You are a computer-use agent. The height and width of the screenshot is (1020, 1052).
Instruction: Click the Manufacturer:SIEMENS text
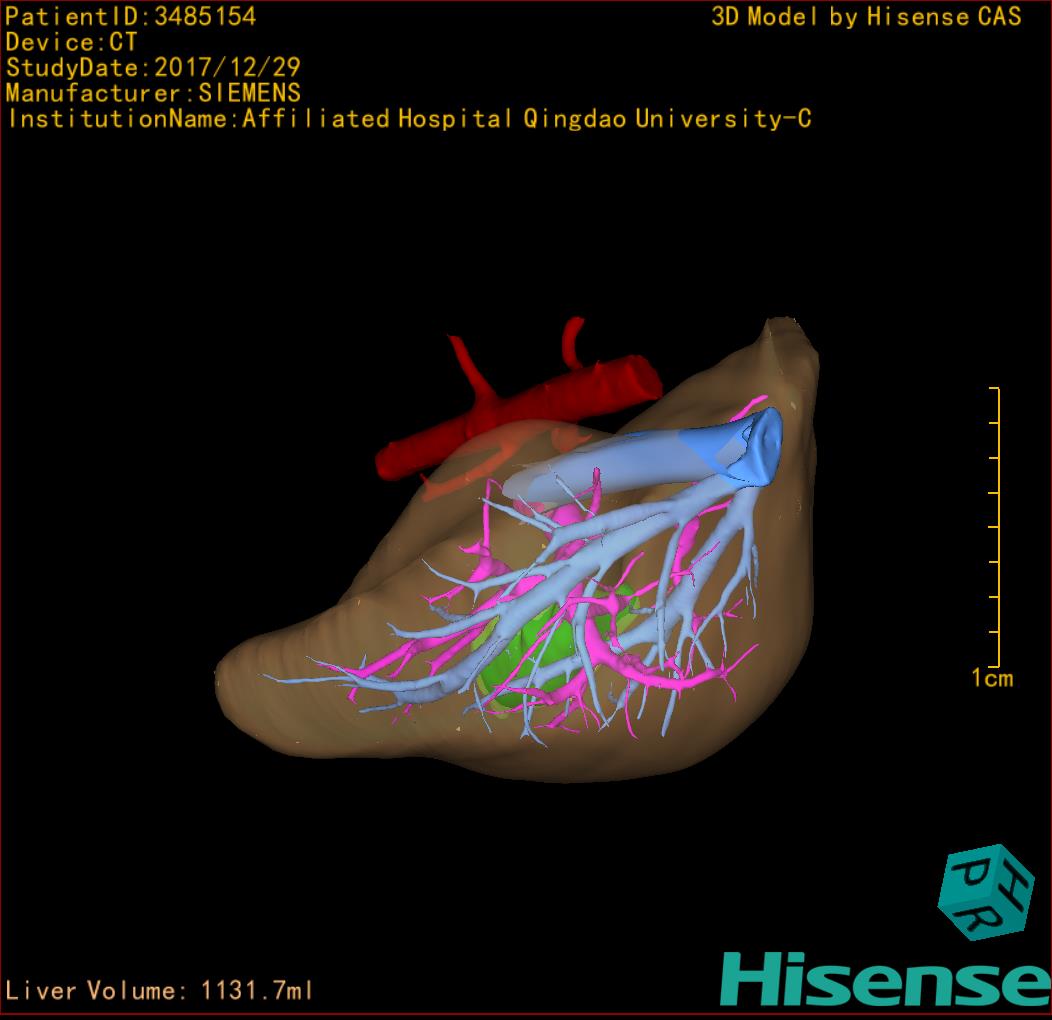click(153, 93)
